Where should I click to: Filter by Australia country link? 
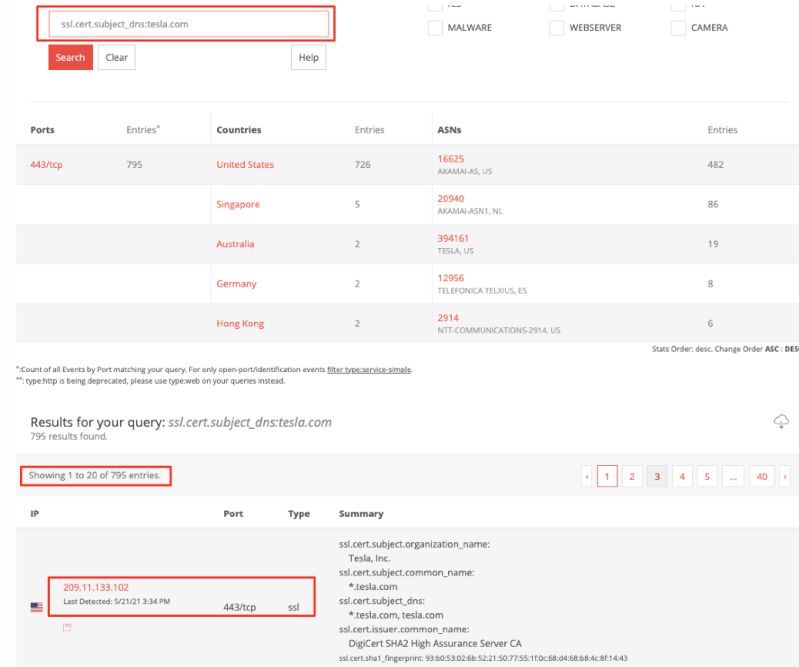coord(235,244)
